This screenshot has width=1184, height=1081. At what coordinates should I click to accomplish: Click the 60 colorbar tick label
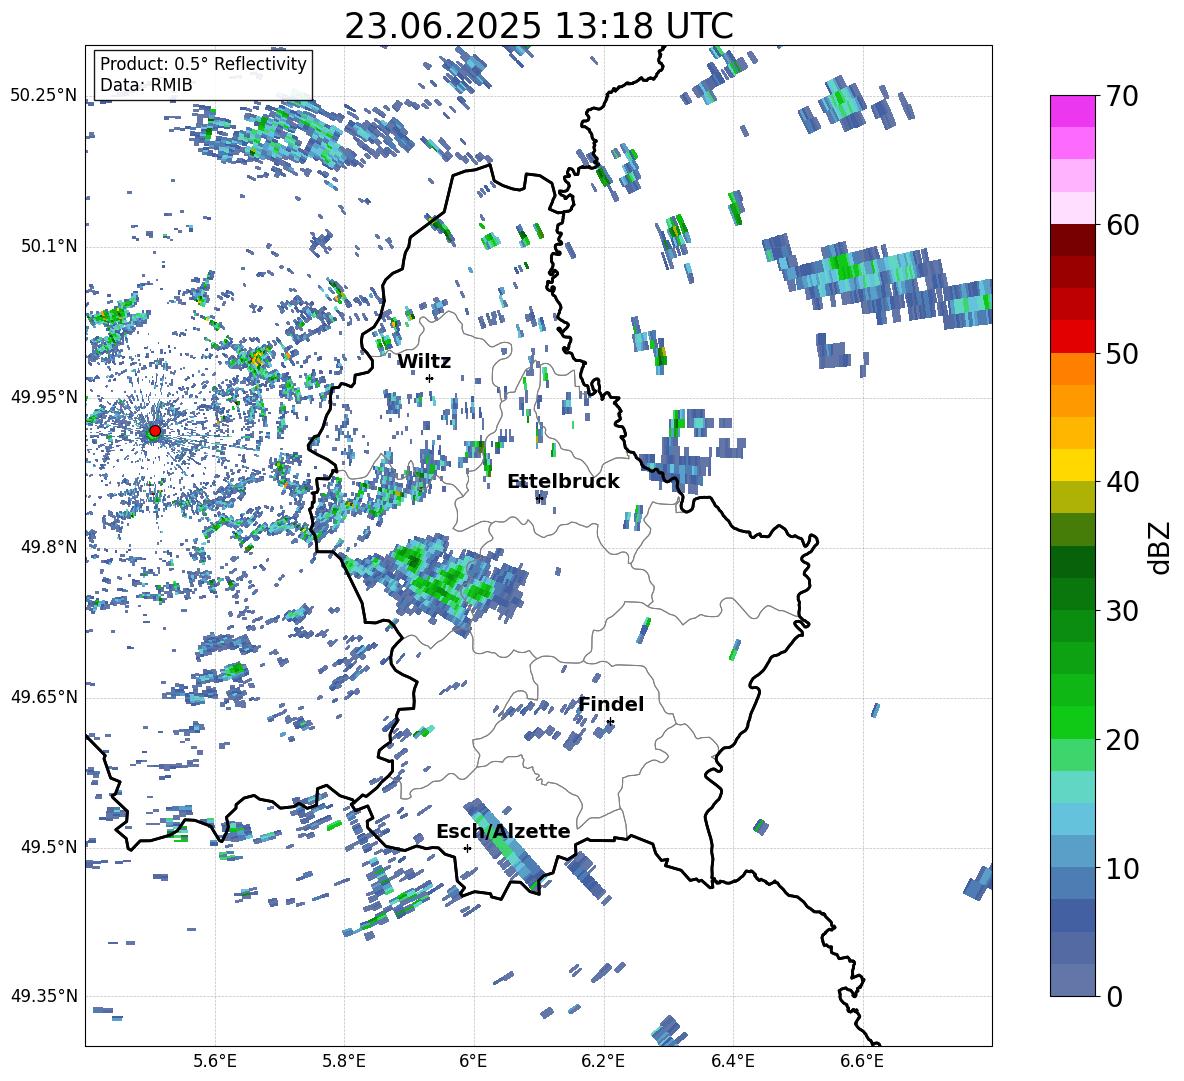(1122, 225)
